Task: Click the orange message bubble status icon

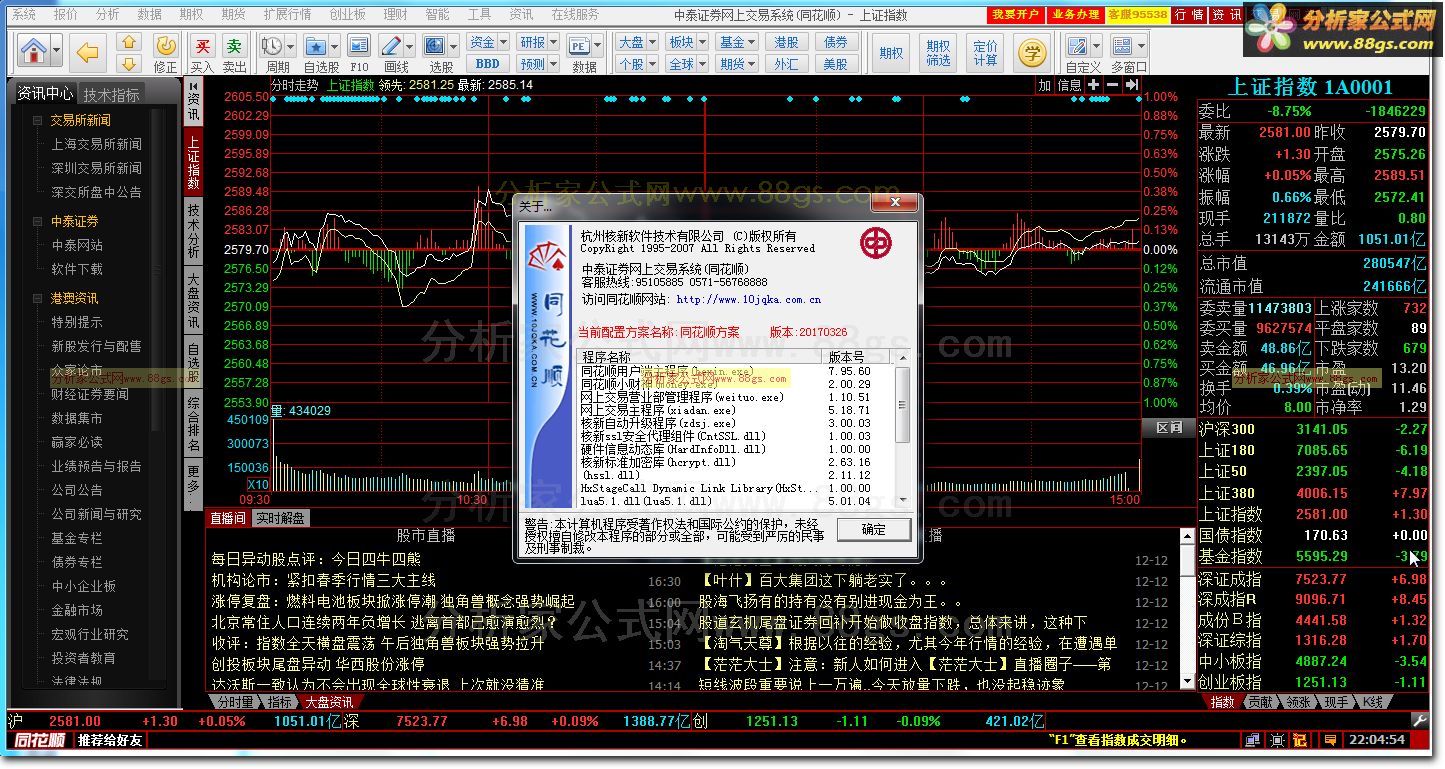Action: point(1330,740)
